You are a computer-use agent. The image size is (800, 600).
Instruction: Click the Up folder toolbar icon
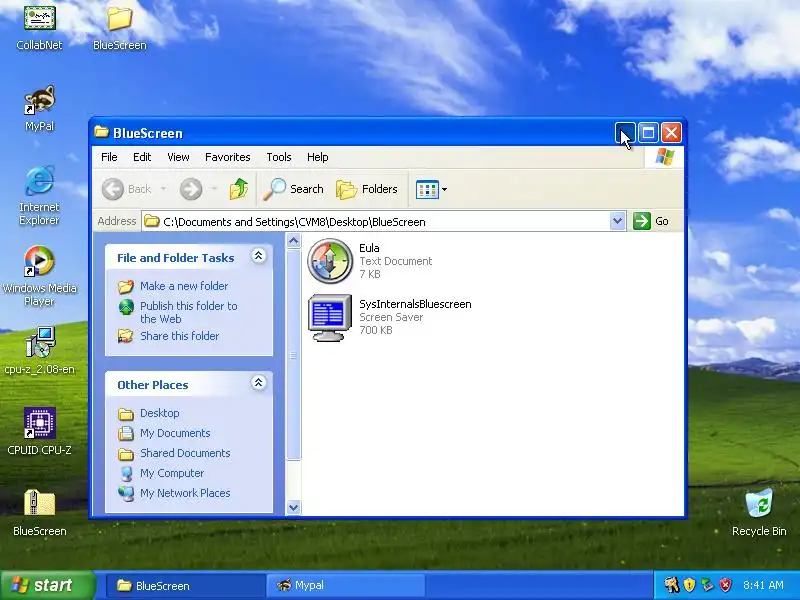coord(238,189)
